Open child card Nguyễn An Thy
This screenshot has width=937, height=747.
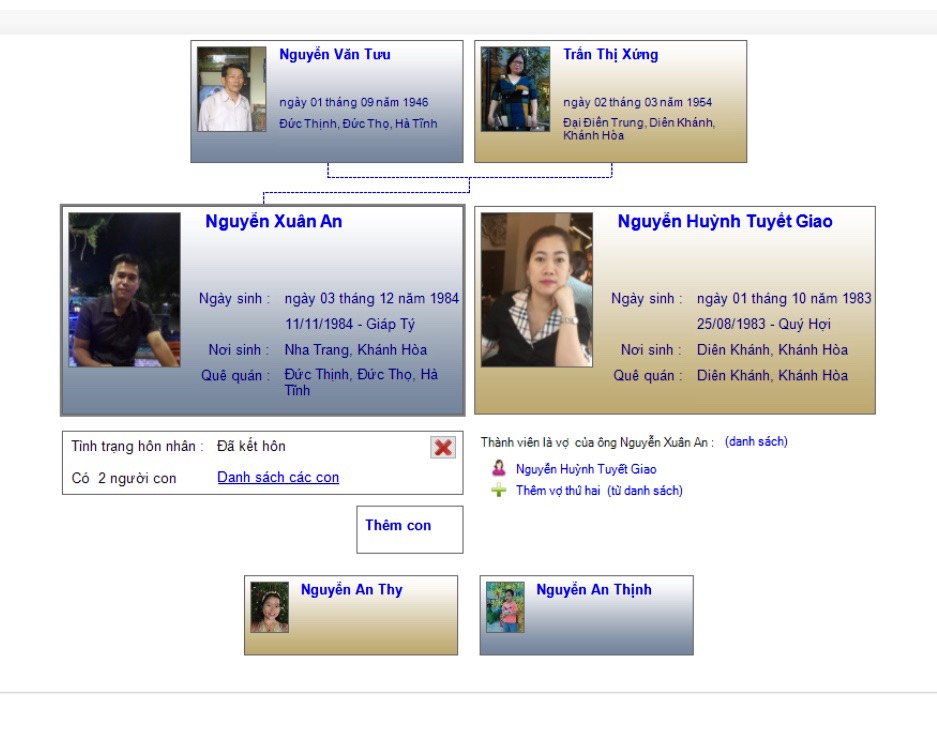[x=351, y=615]
